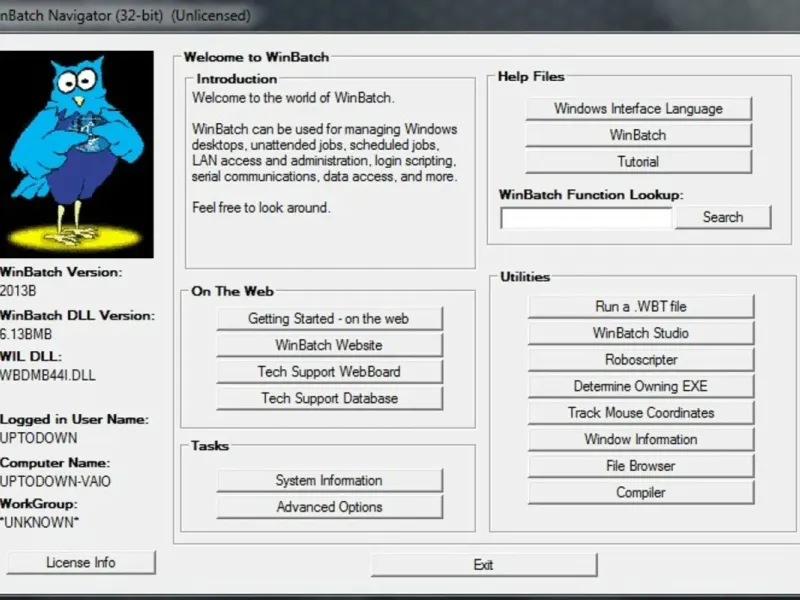Click the WinBatch Navigator window title bar
The width and height of the screenshot is (800, 600).
click(400, 15)
